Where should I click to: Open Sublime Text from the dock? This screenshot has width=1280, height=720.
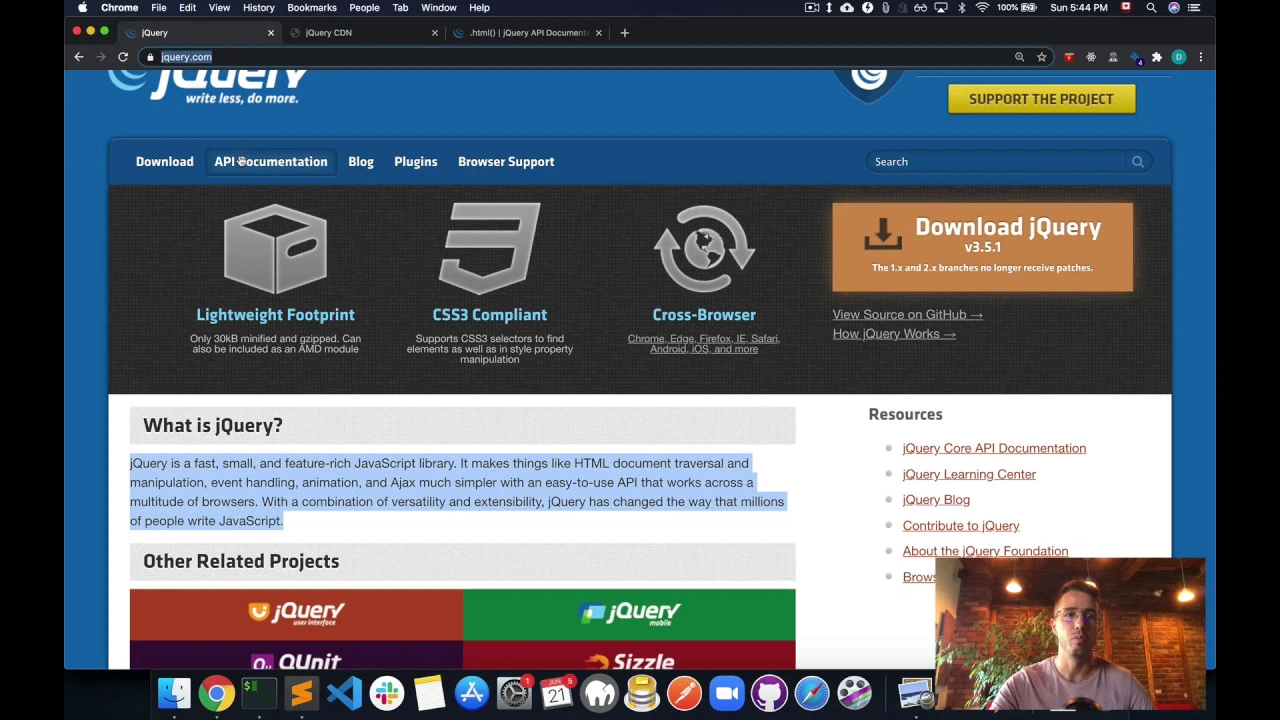pyautogui.click(x=301, y=694)
